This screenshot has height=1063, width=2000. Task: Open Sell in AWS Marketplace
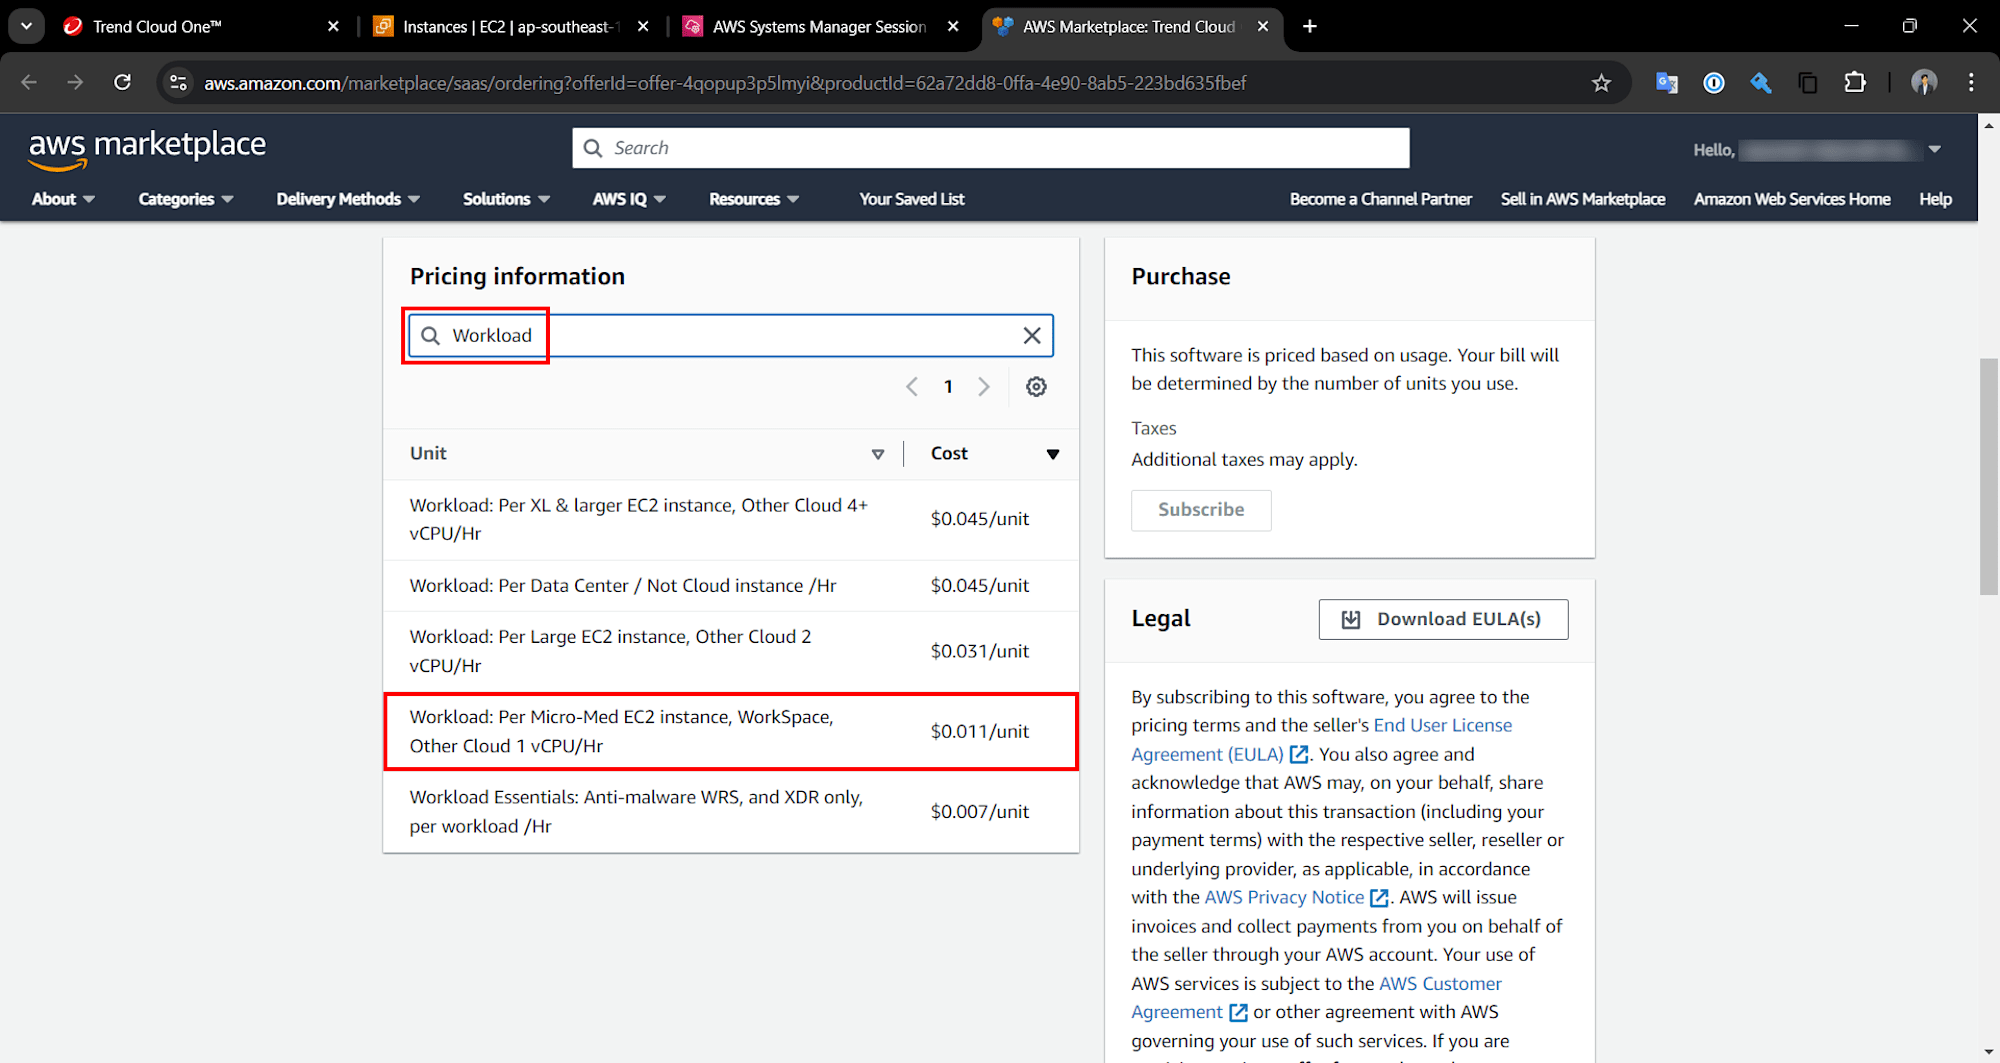click(x=1582, y=199)
